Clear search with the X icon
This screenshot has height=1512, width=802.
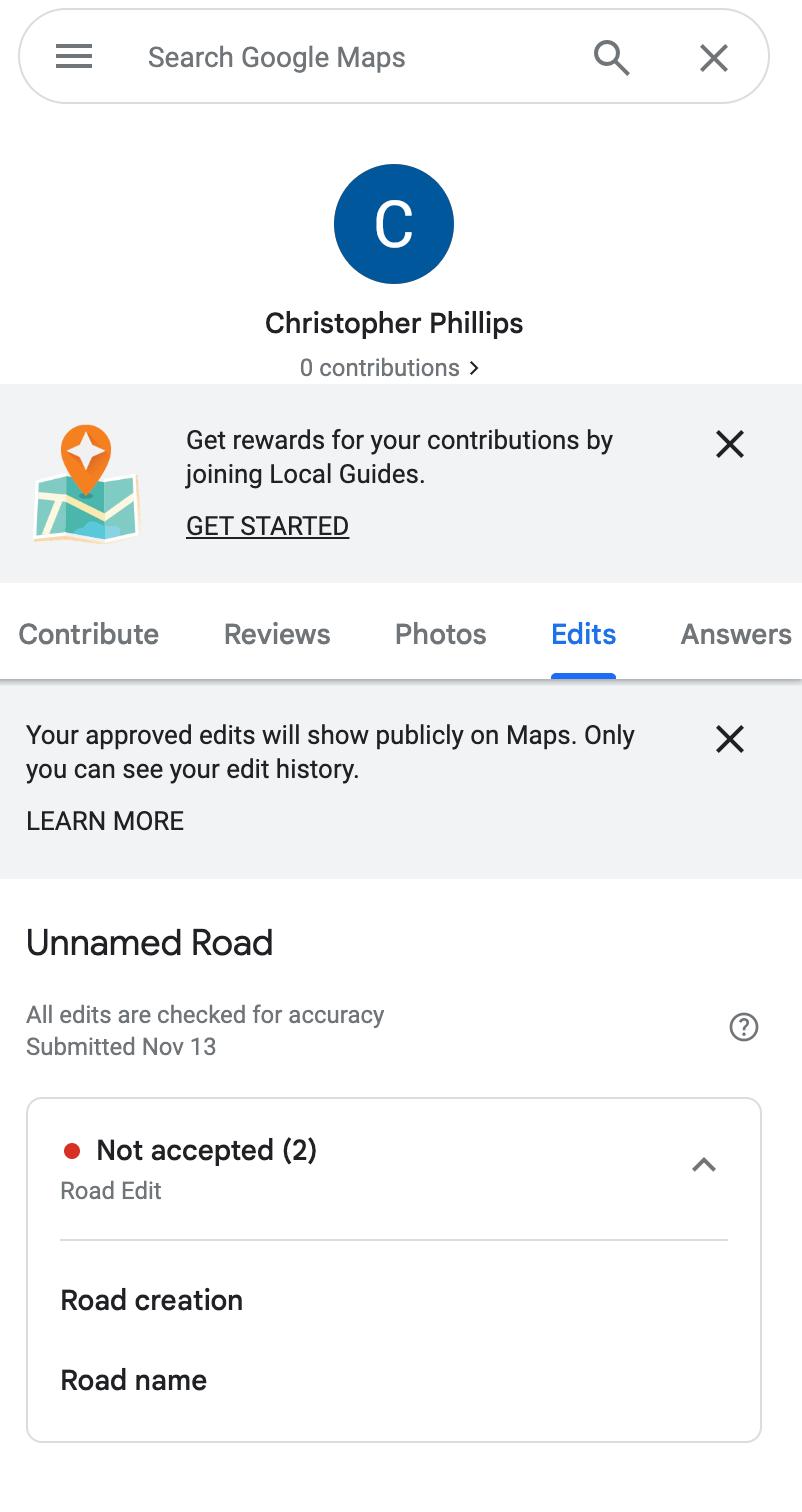[x=713, y=58]
